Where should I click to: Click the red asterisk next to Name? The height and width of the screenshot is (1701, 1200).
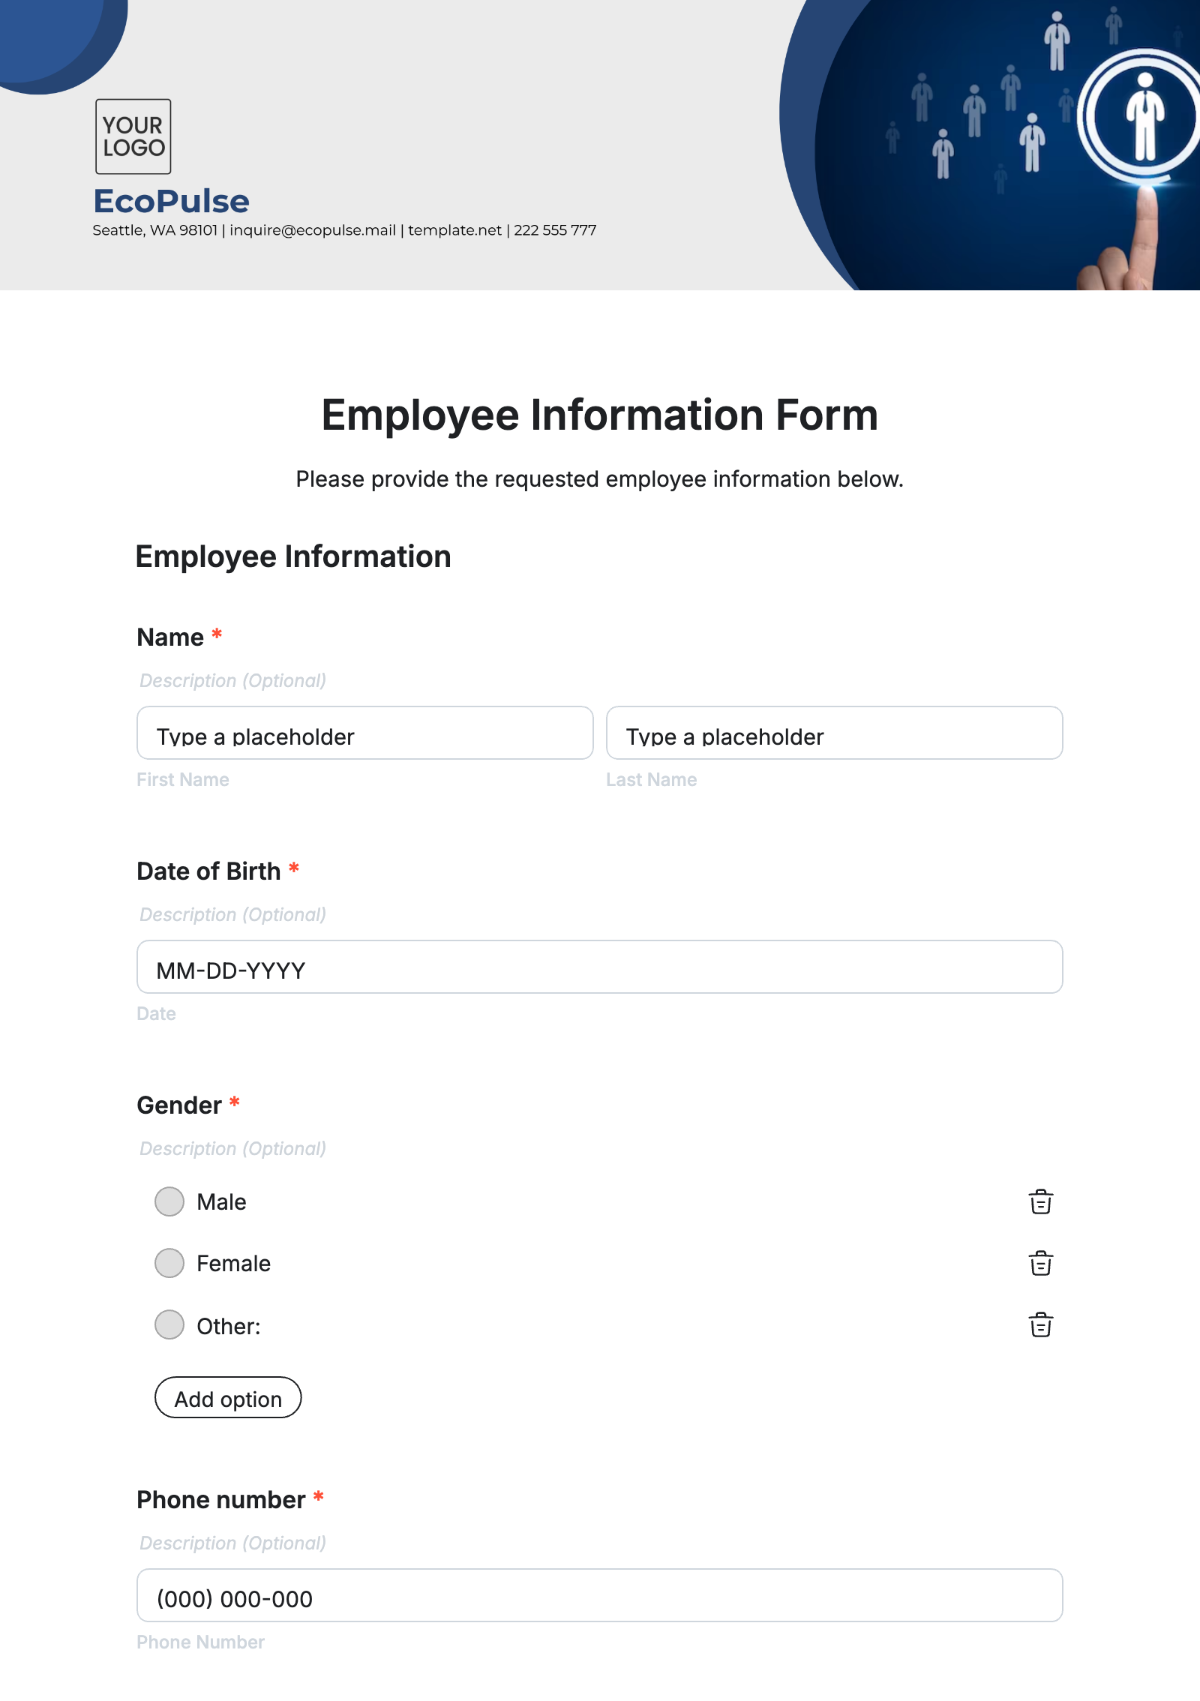217,636
